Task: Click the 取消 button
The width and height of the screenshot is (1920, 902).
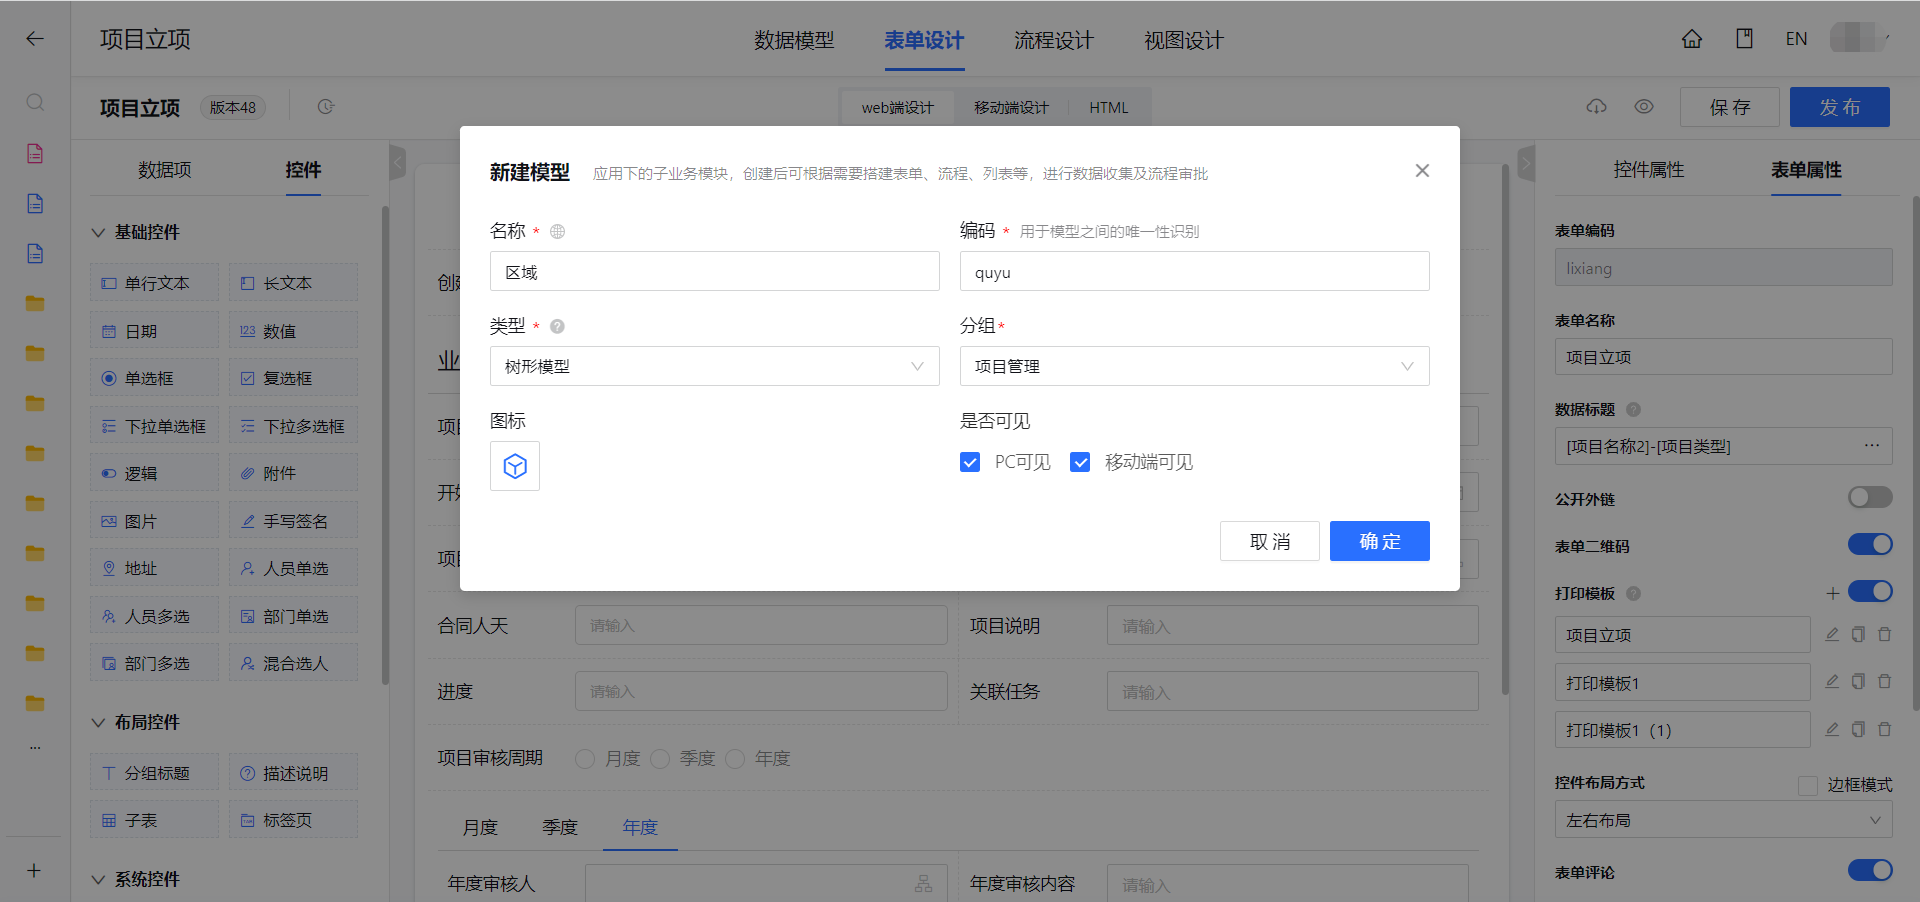Action: [x=1270, y=541]
